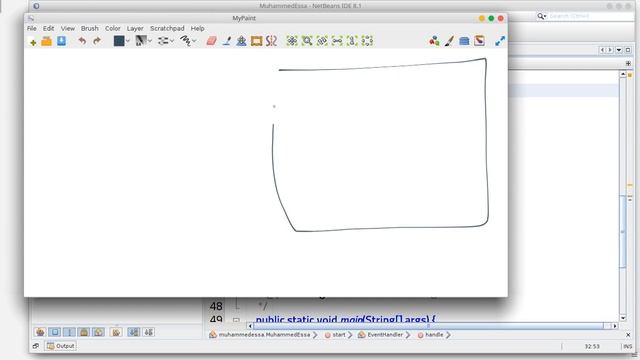Open the Color menu
640x360 pixels.
(x=113, y=29)
